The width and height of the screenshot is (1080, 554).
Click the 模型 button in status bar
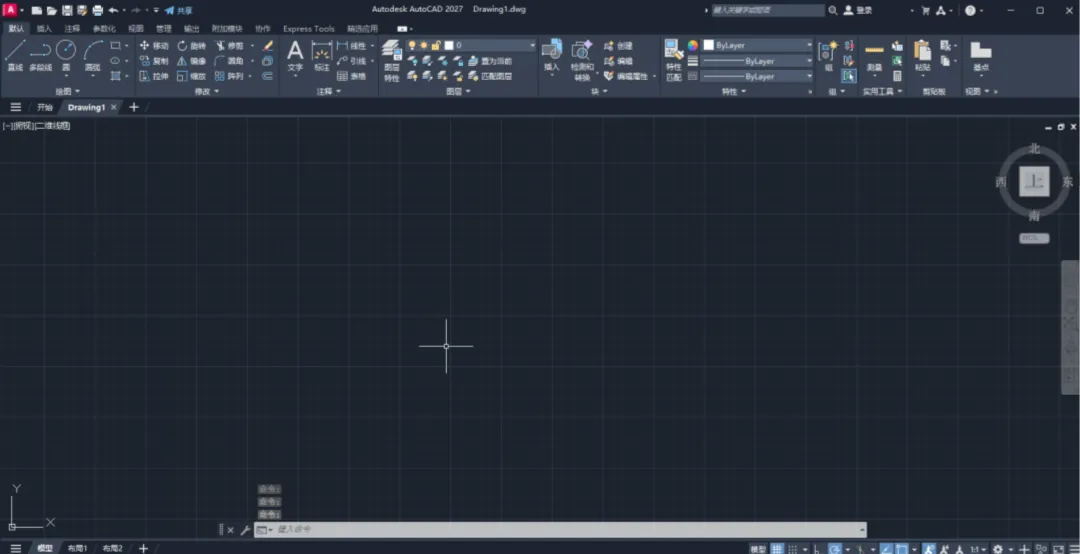click(x=758, y=548)
